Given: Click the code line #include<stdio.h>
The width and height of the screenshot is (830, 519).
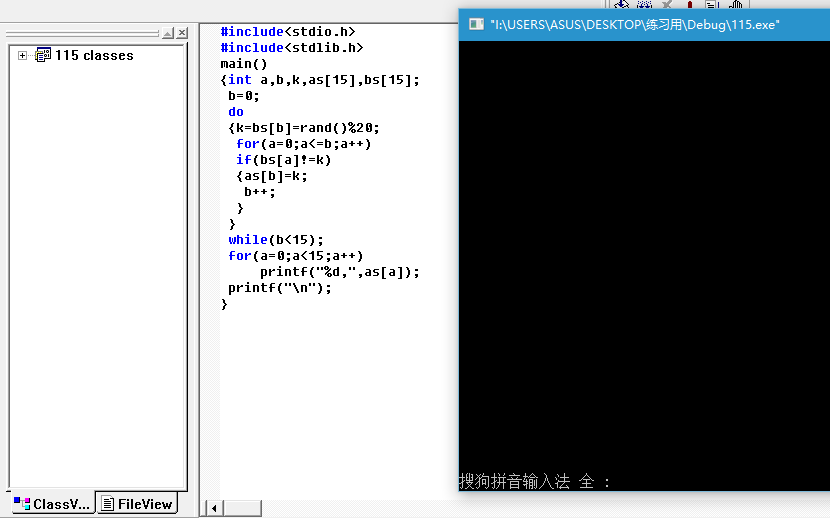Looking at the screenshot, I should tap(287, 32).
